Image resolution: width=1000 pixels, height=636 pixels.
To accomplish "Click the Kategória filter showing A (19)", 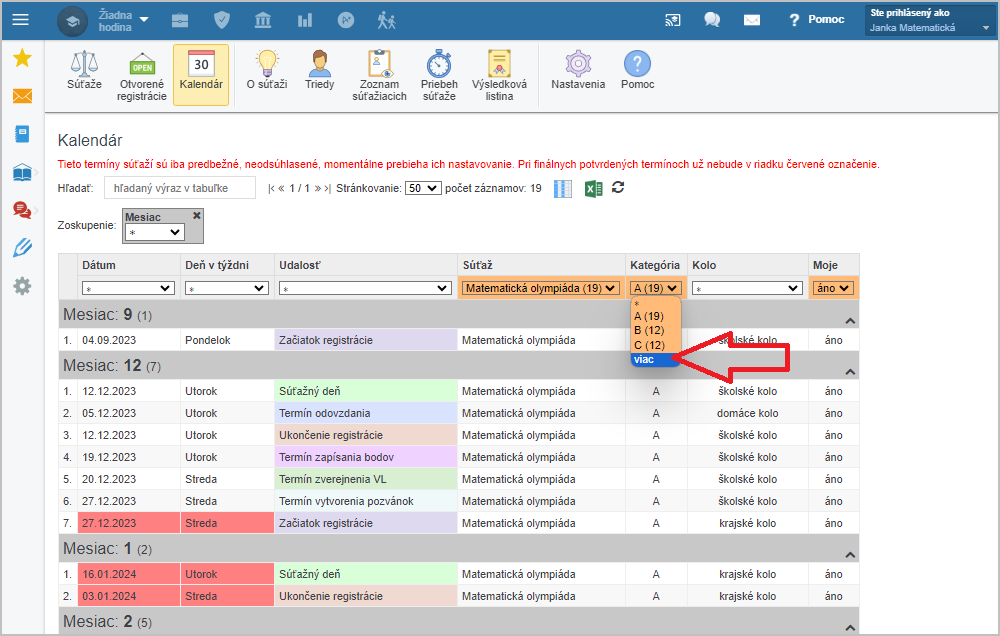I will [656, 288].
